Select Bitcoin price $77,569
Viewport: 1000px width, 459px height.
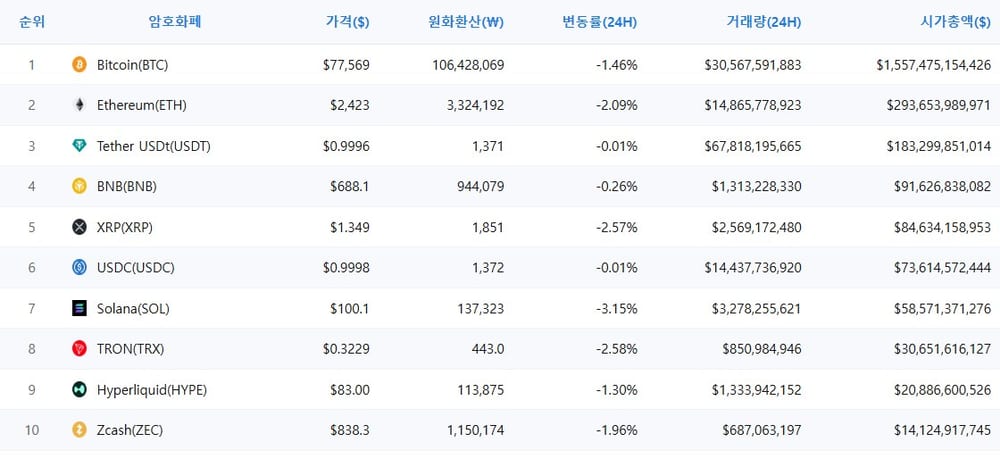pyautogui.click(x=346, y=65)
